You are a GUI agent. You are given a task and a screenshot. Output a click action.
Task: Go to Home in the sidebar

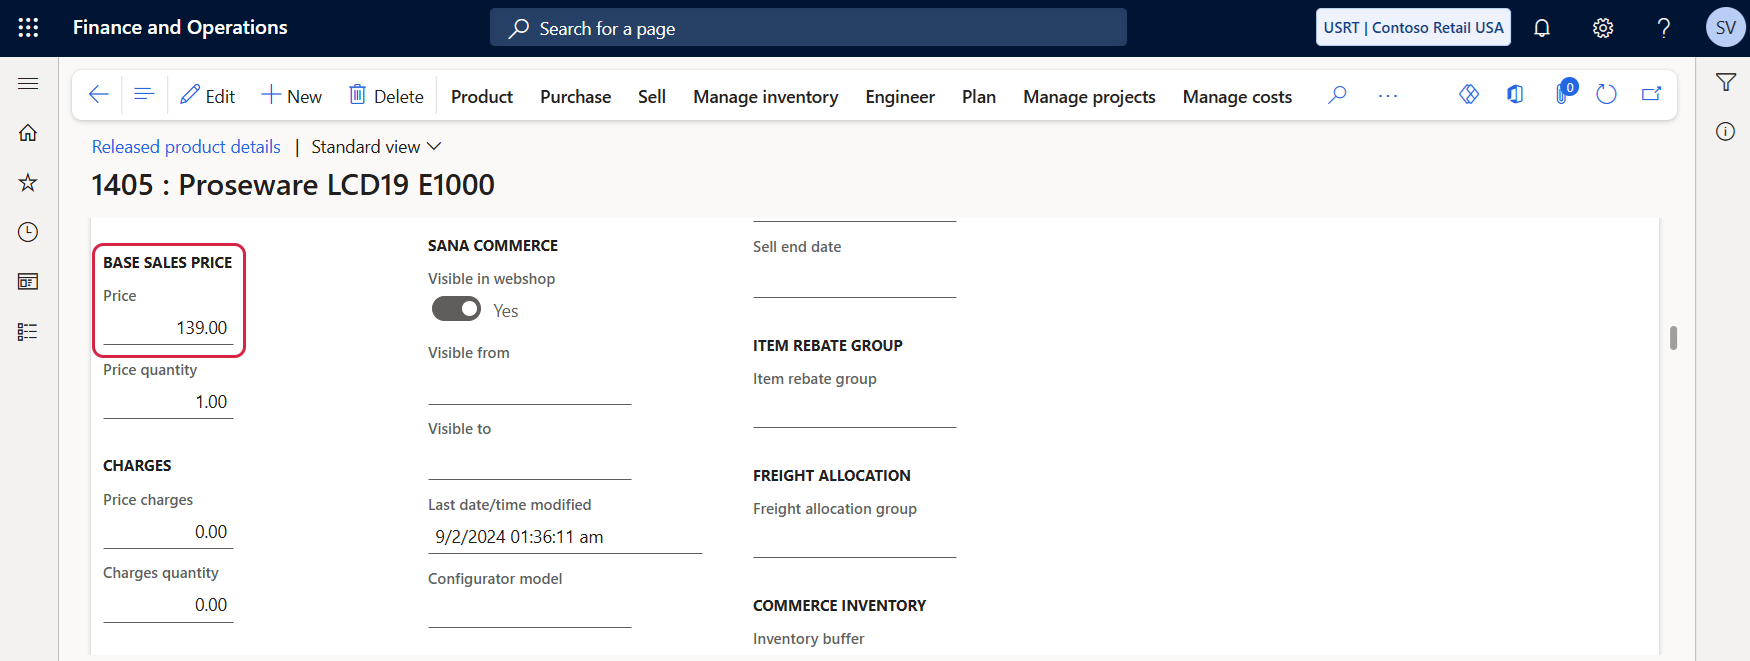tap(28, 133)
